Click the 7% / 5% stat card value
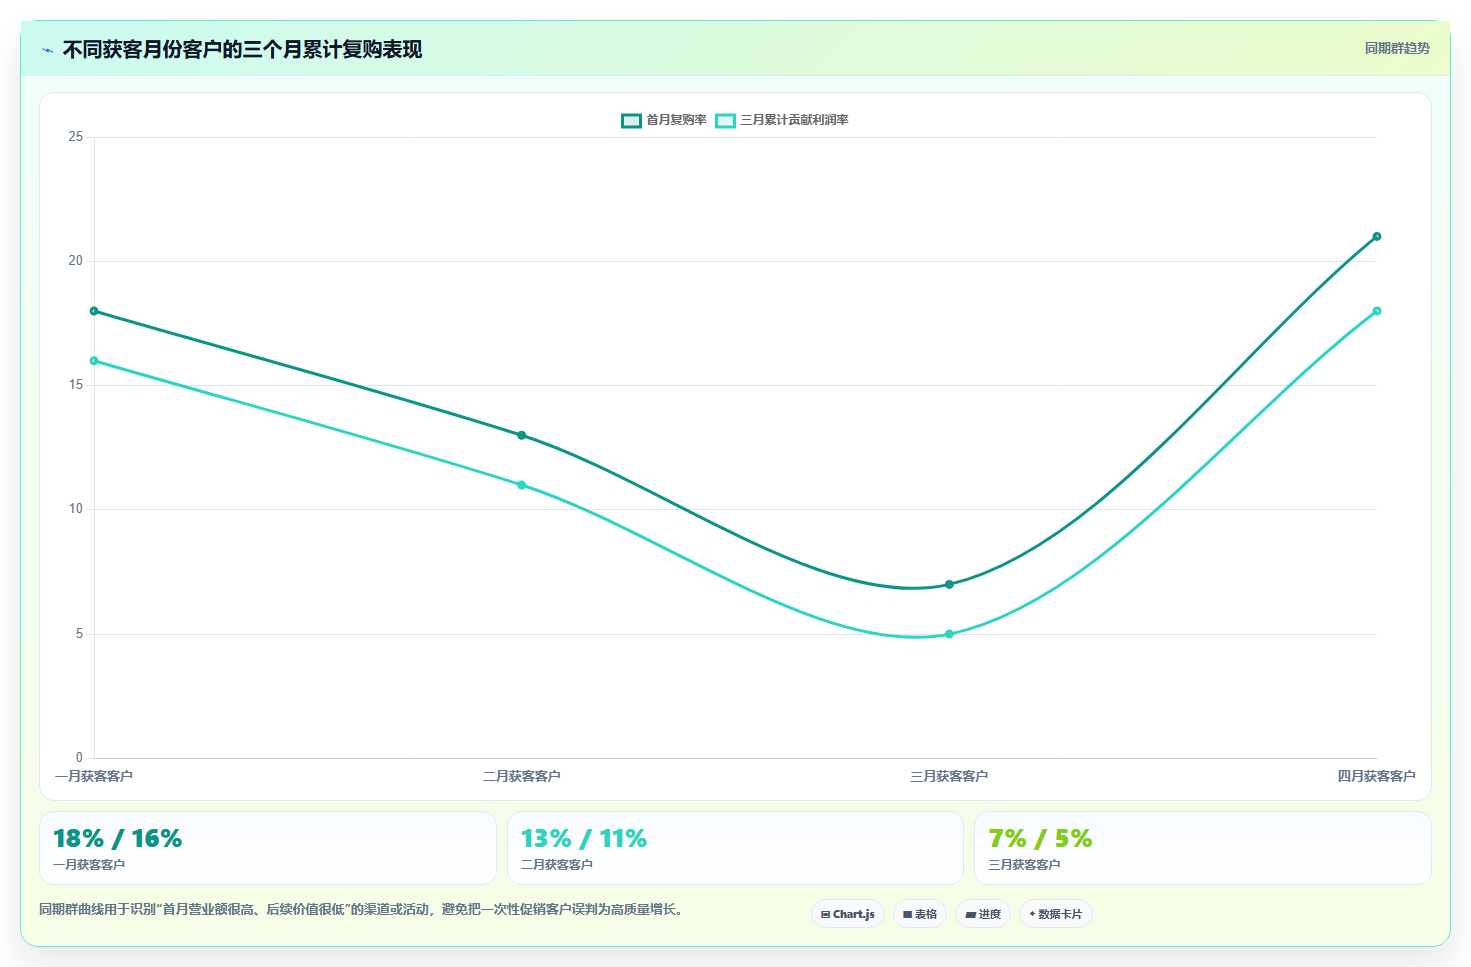Image resolution: width=1471 pixels, height=967 pixels. (x=1040, y=838)
